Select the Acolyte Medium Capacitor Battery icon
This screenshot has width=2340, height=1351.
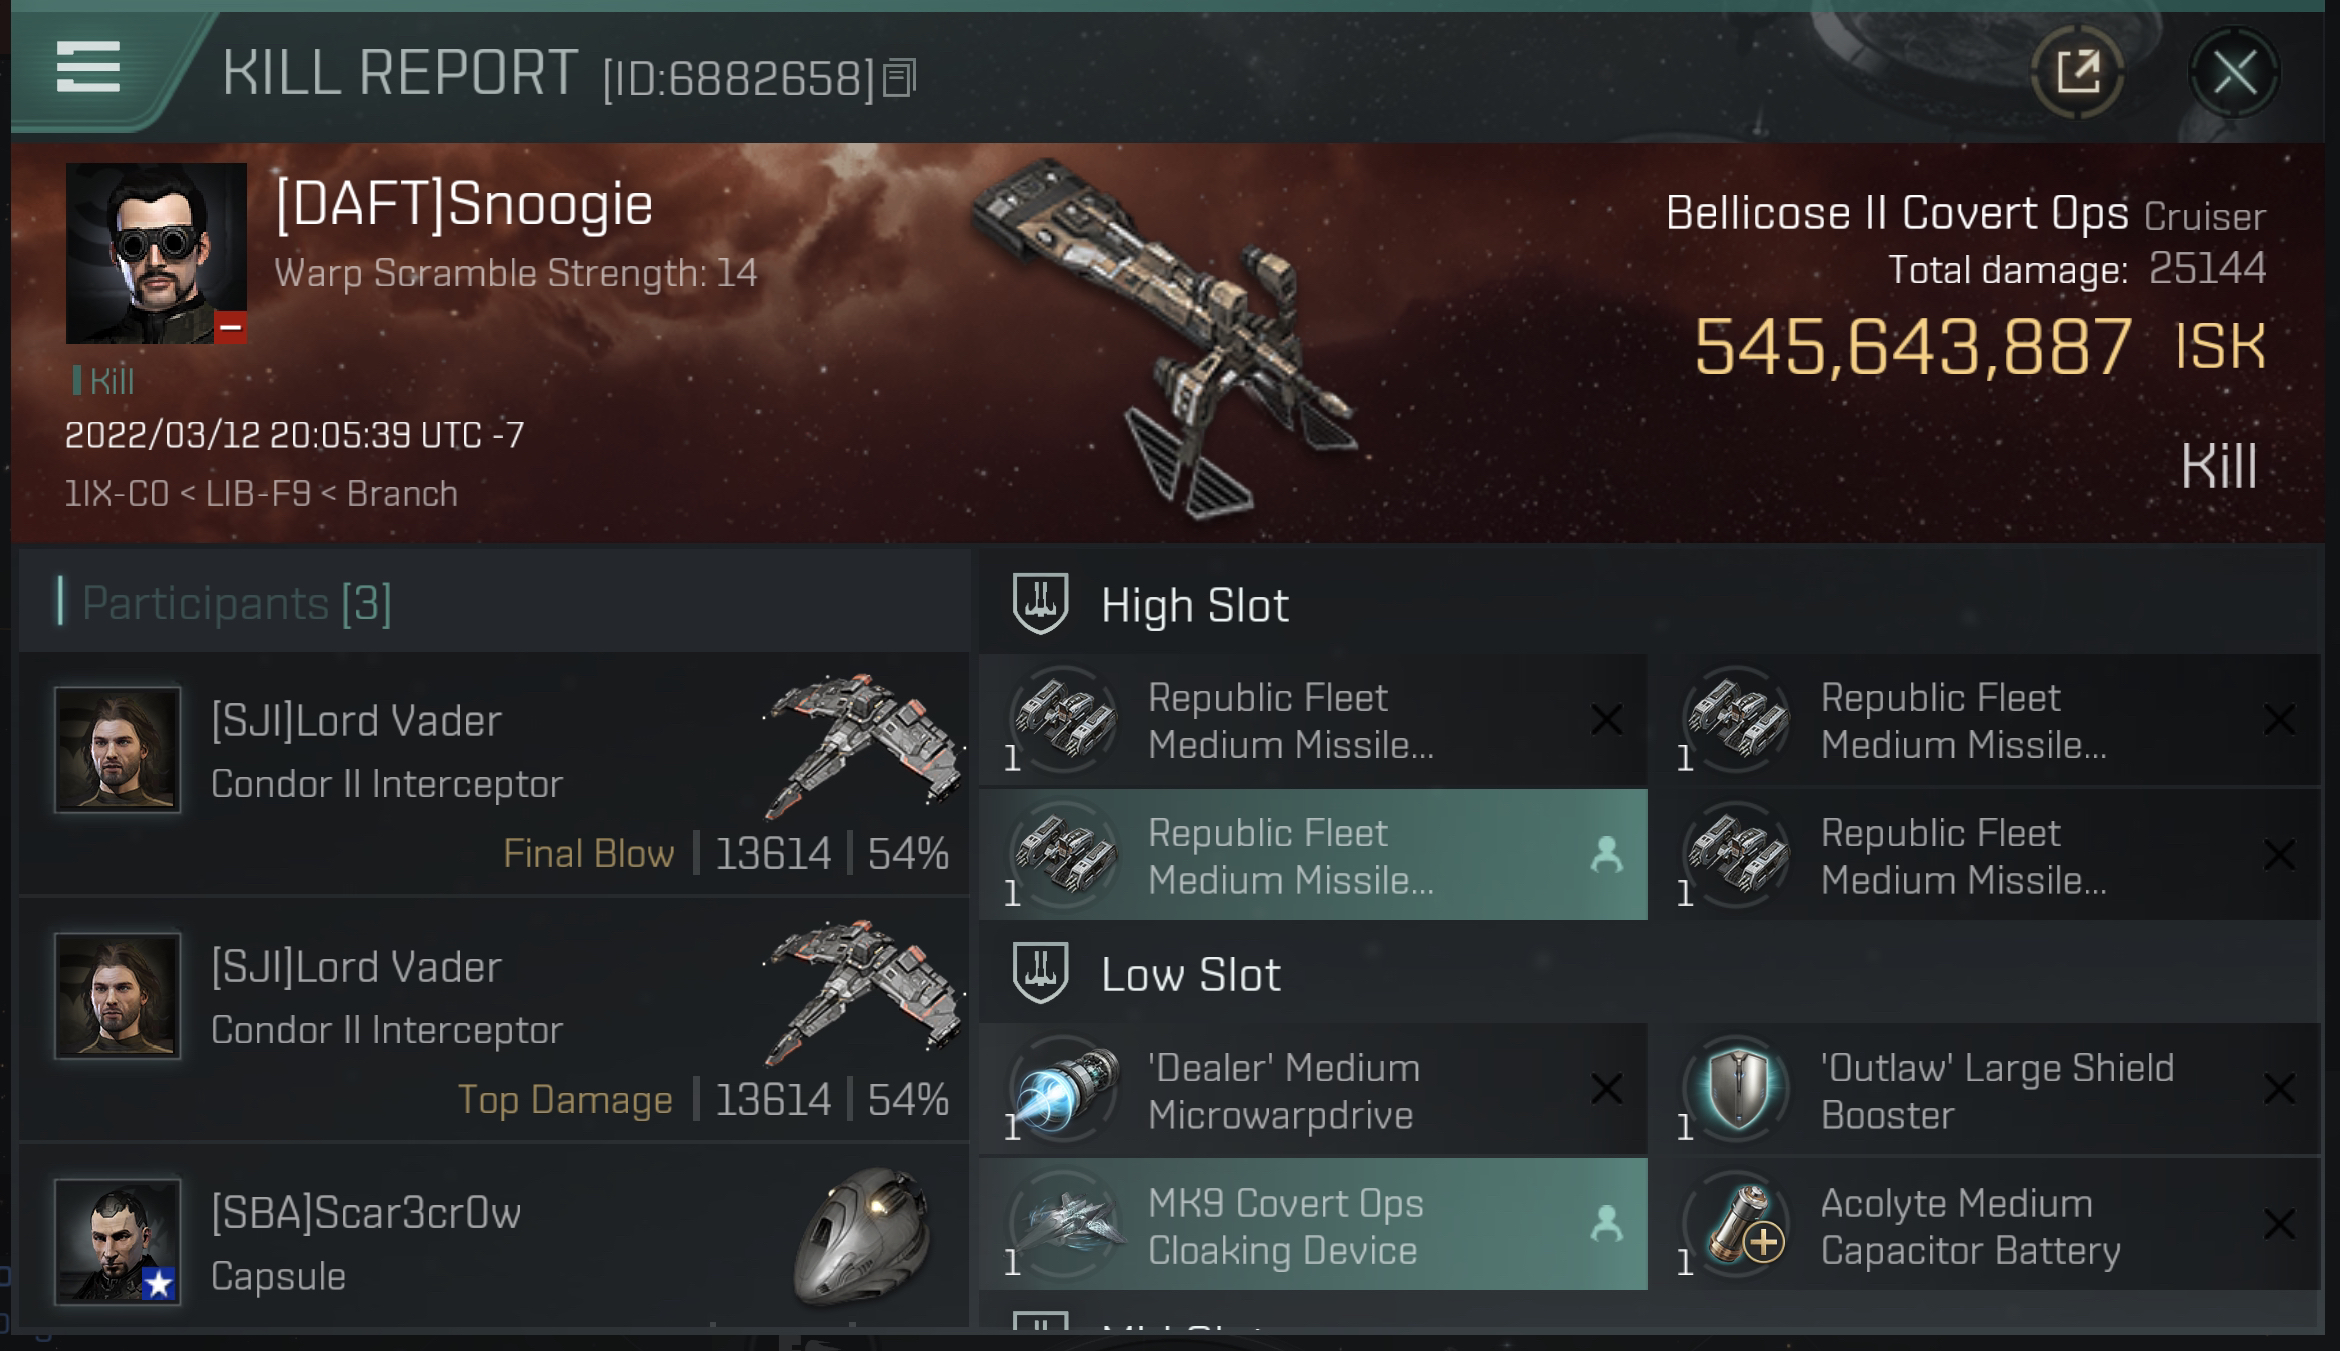(x=1738, y=1225)
